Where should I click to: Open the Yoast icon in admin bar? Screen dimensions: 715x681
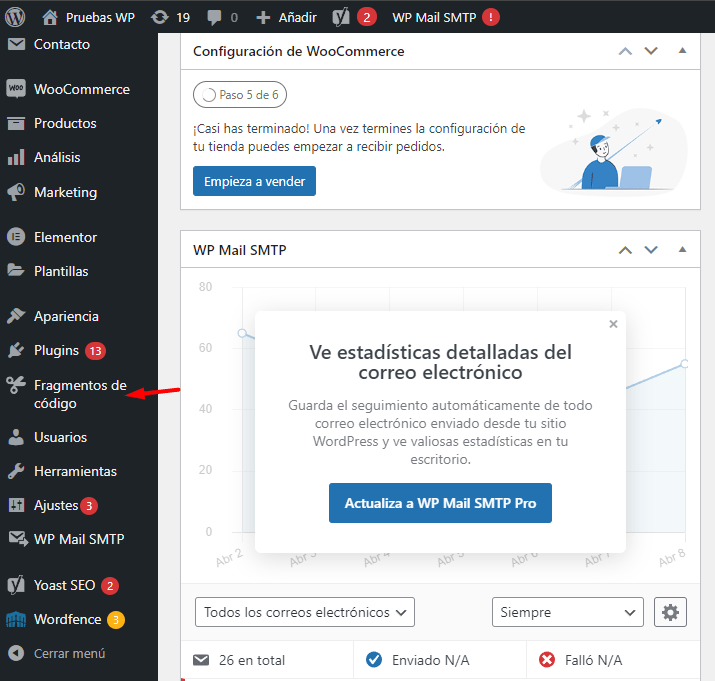(x=341, y=17)
